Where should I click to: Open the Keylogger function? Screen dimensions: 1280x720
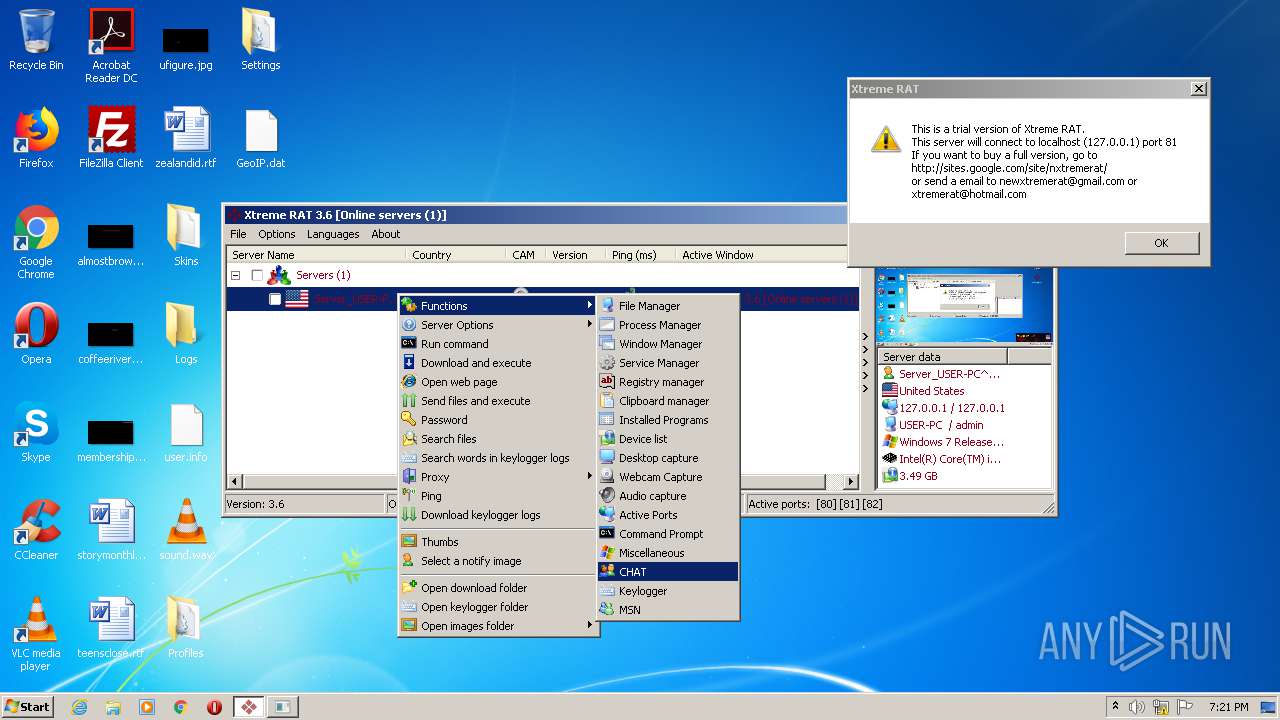coord(668,591)
